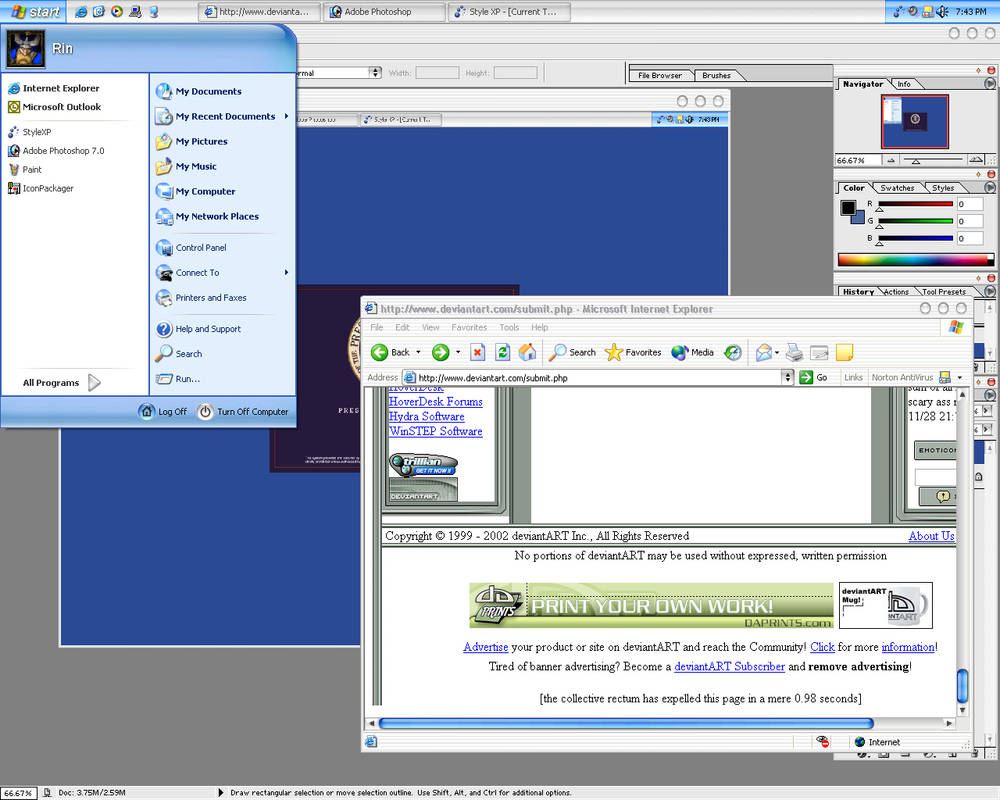
Task: Click the Navigator zoom slider
Action: pos(916,161)
